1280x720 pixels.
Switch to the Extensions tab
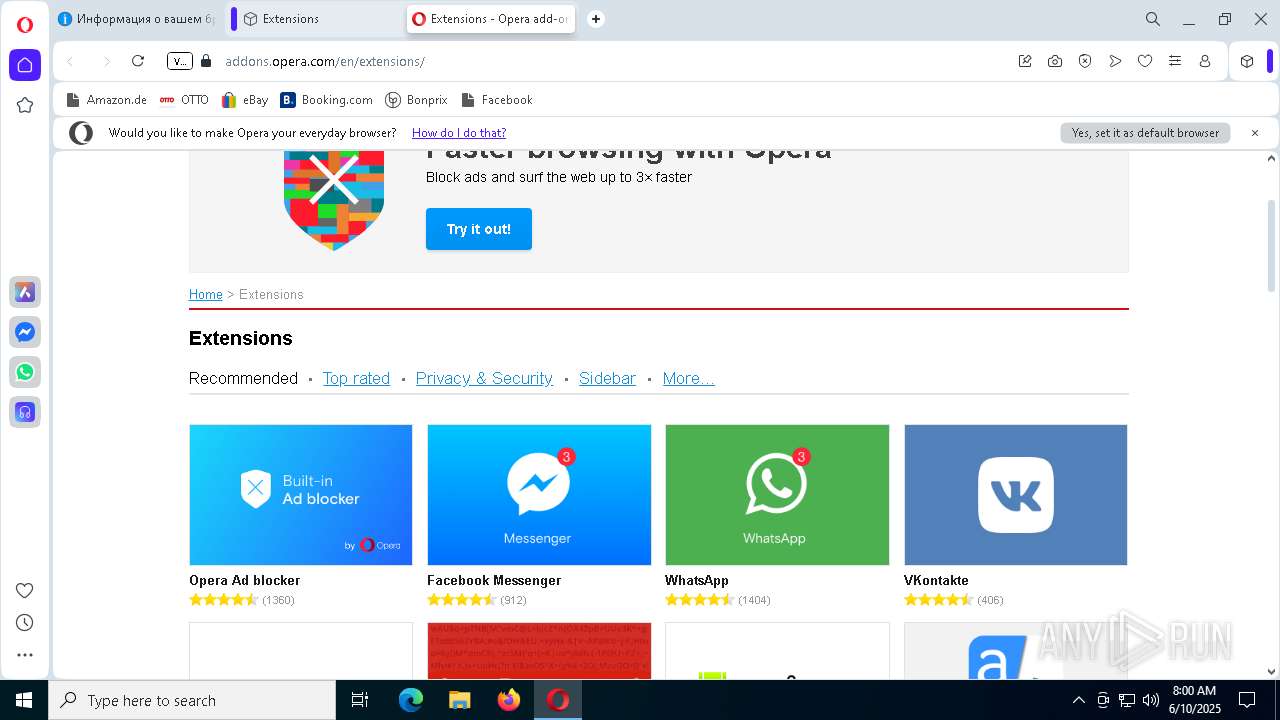[x=319, y=19]
